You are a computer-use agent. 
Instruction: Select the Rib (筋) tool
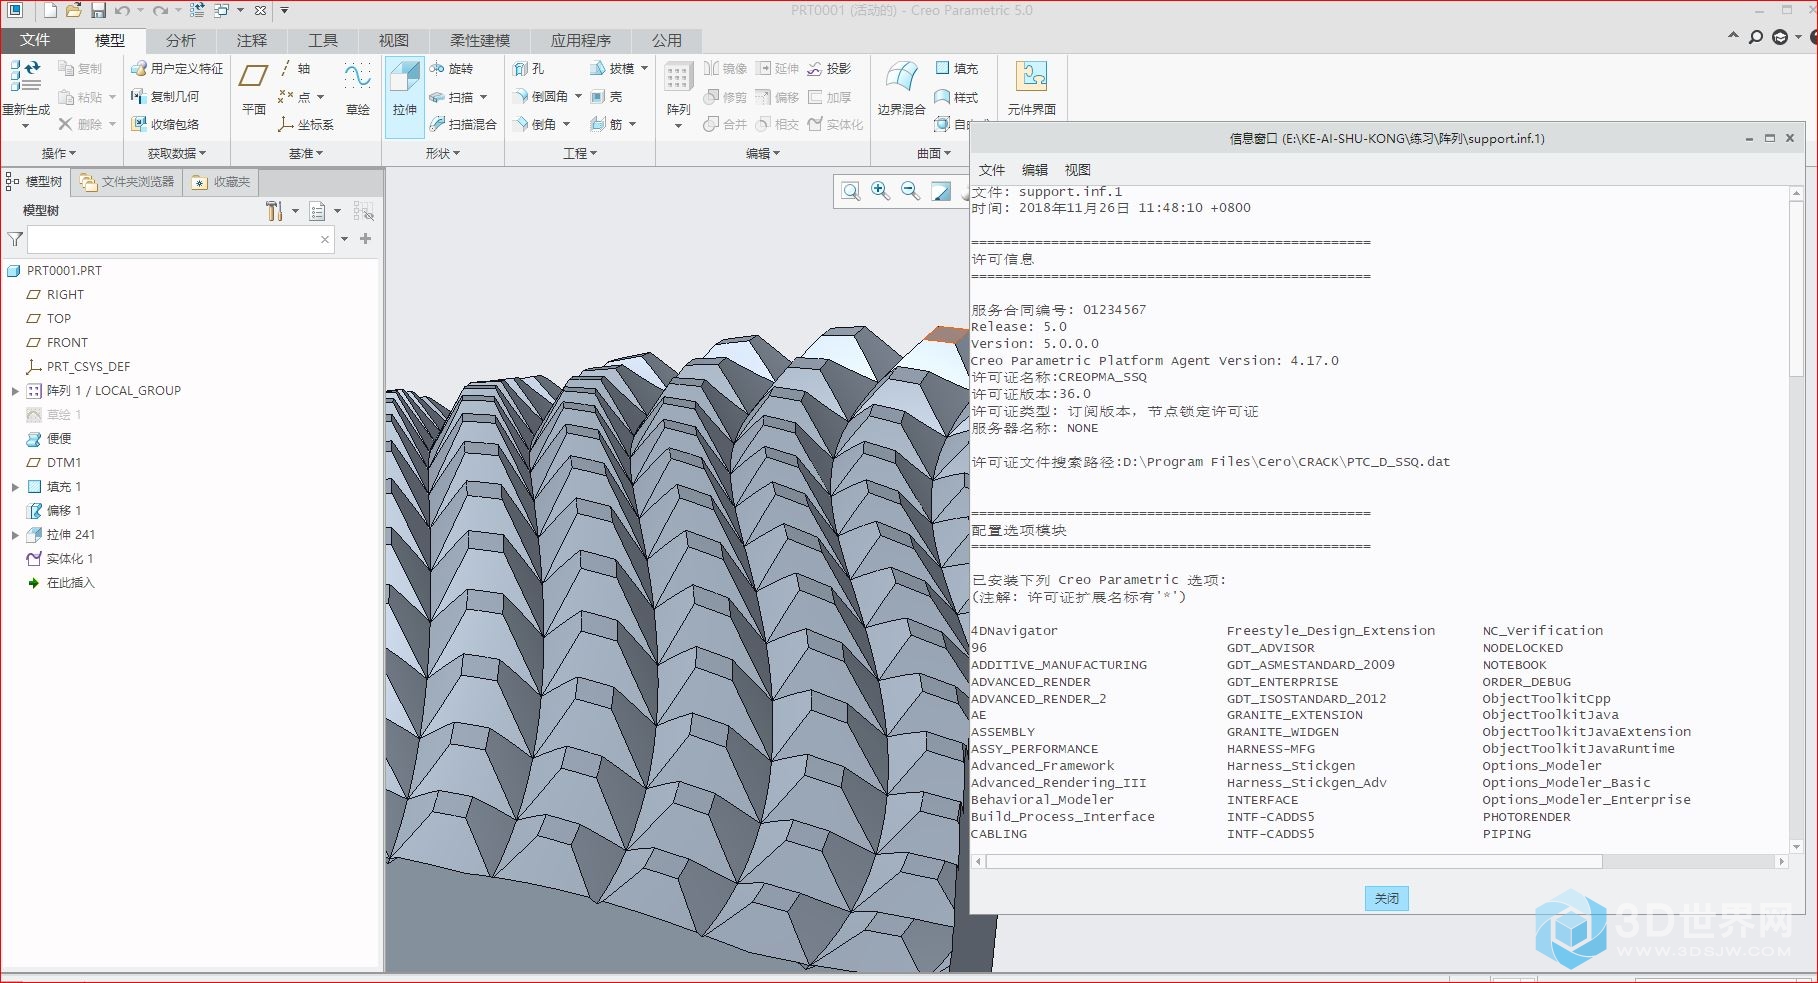pos(606,124)
